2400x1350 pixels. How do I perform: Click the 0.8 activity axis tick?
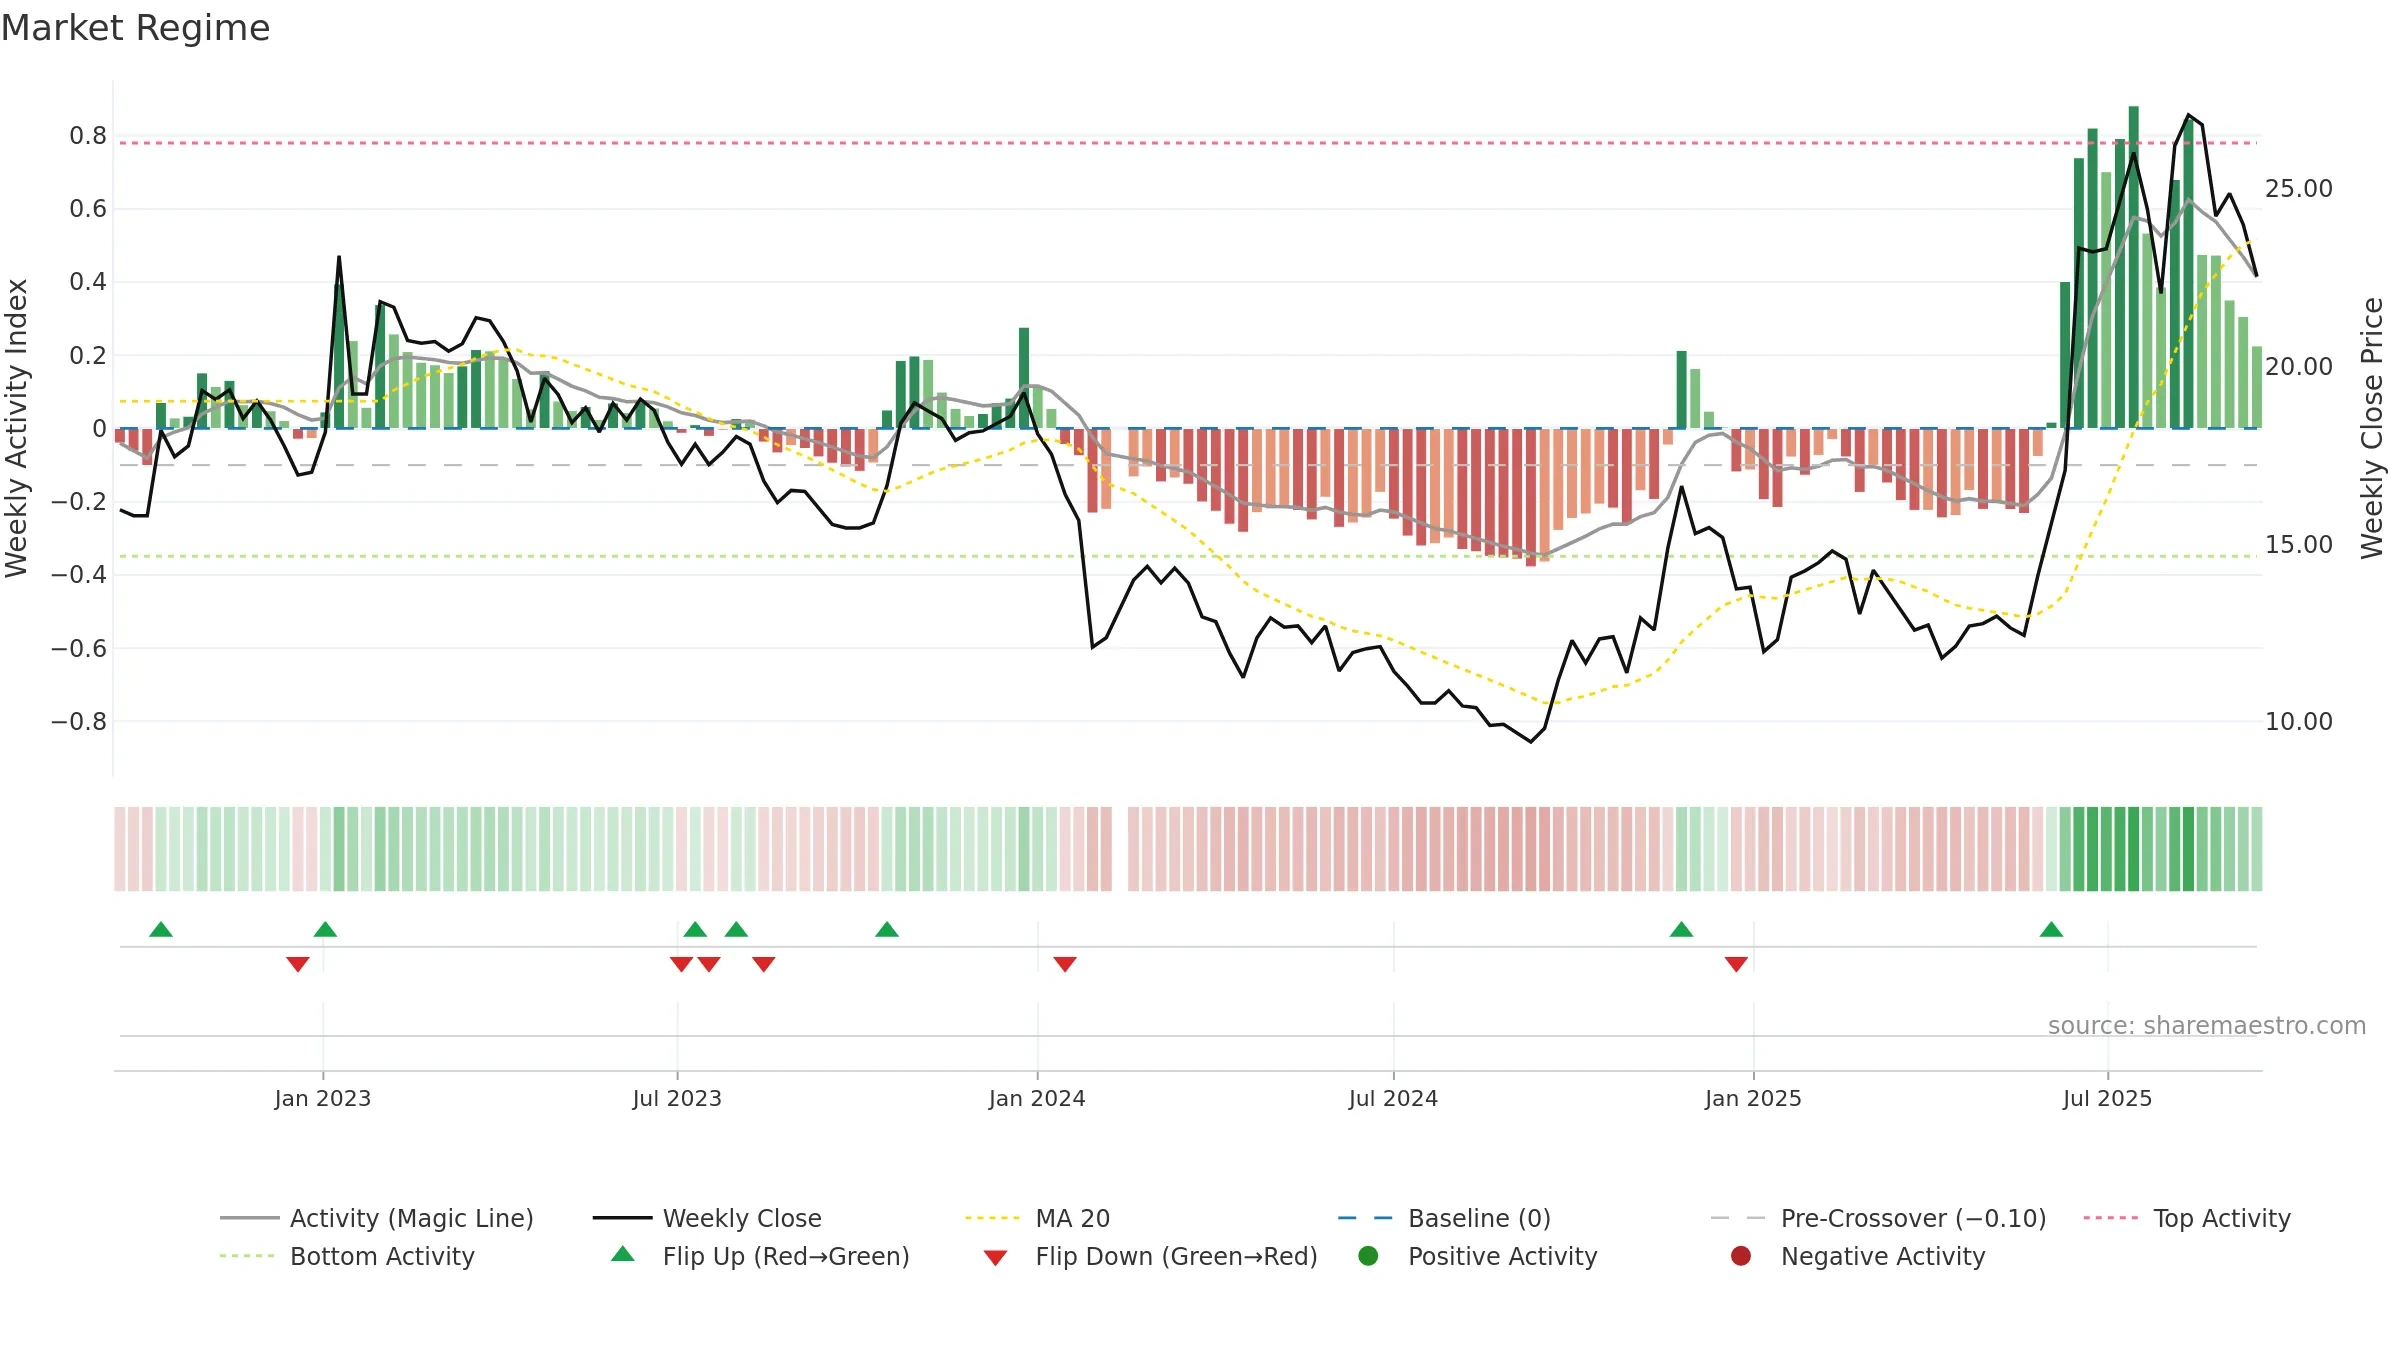tap(88, 136)
